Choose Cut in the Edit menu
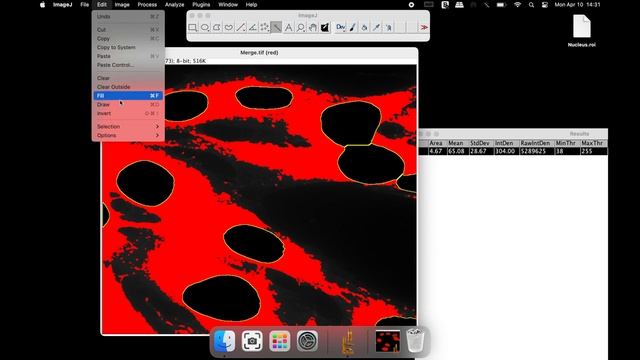640x360 pixels. (x=128, y=30)
